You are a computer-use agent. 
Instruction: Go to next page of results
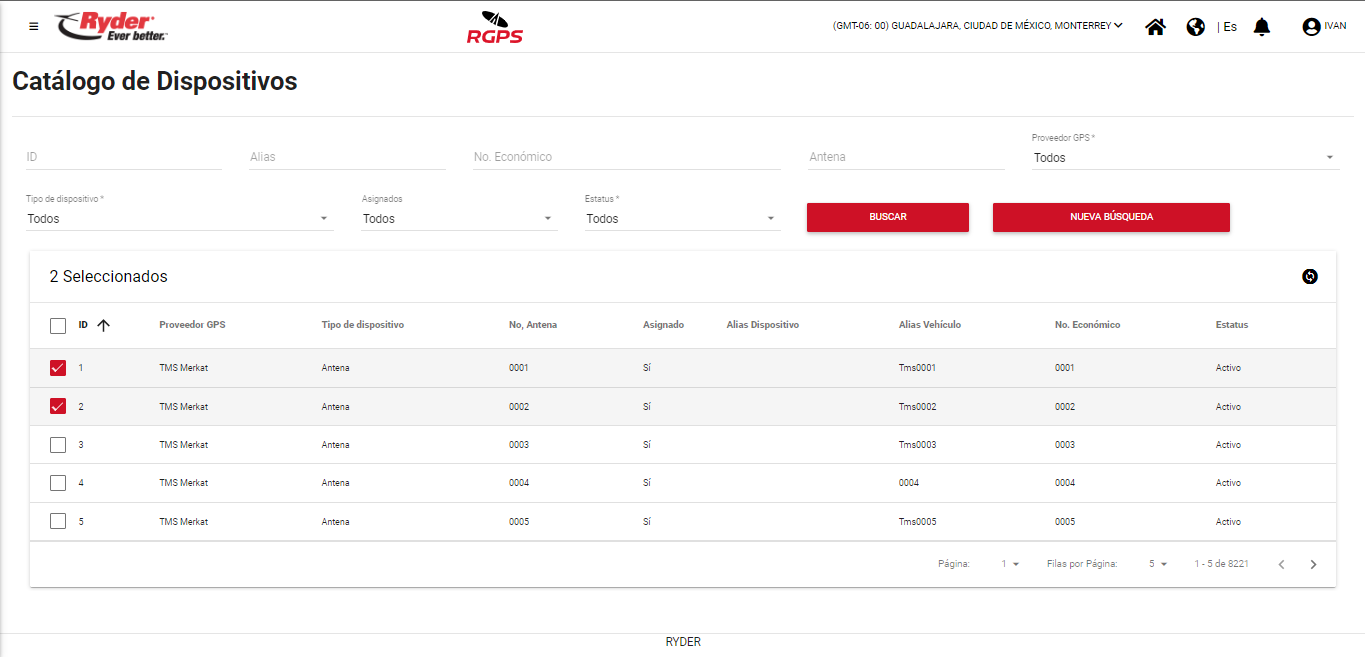click(1313, 564)
